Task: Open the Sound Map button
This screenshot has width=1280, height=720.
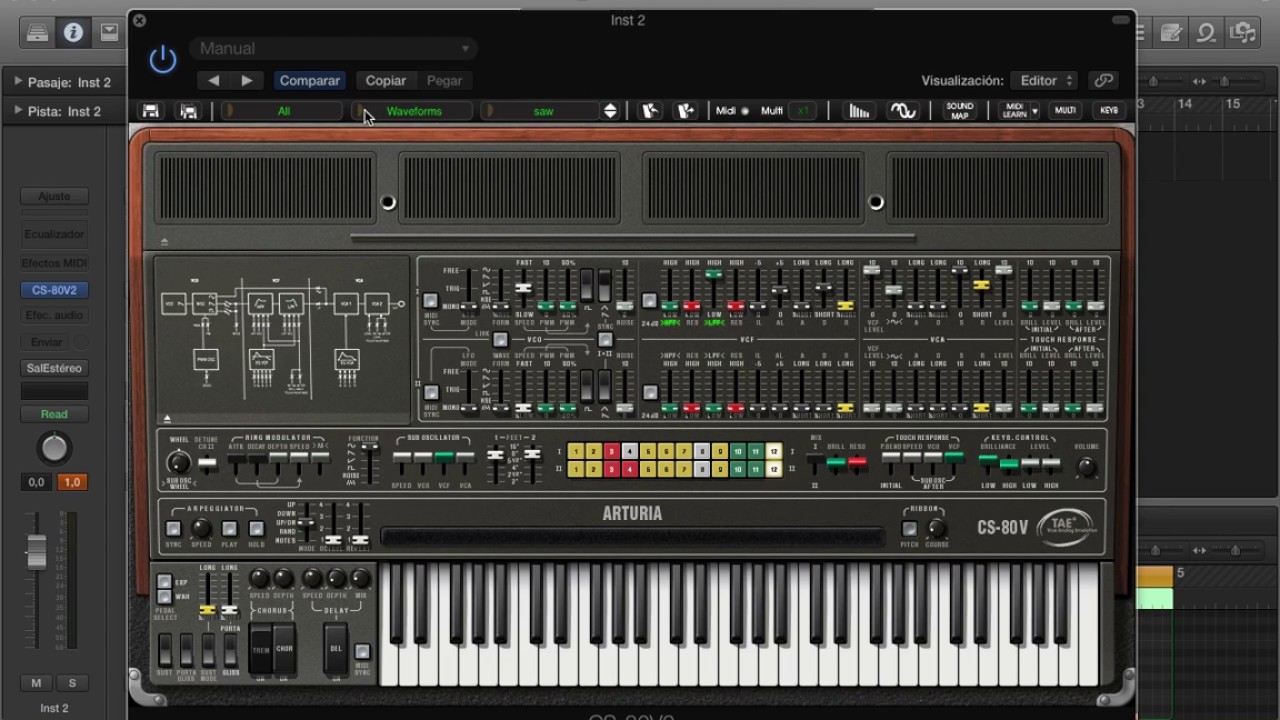Action: click(959, 111)
